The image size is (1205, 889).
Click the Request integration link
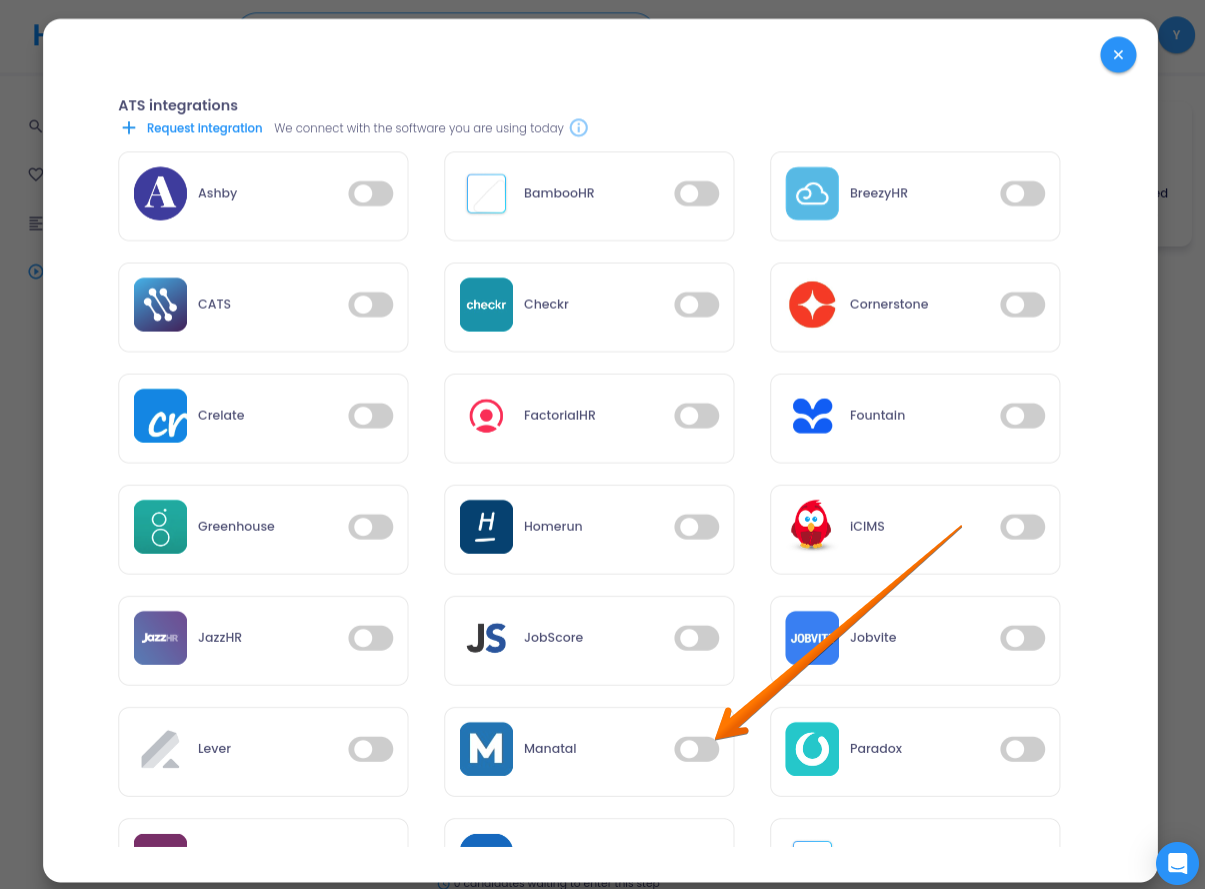pos(203,128)
